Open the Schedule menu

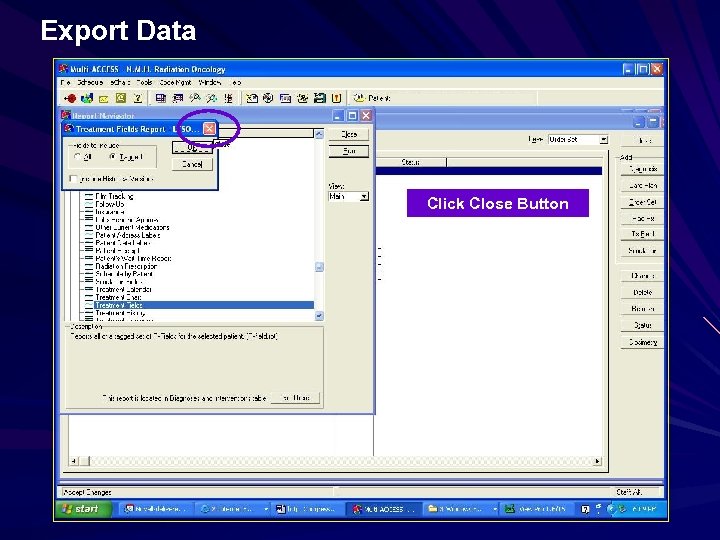pyautogui.click(x=90, y=83)
